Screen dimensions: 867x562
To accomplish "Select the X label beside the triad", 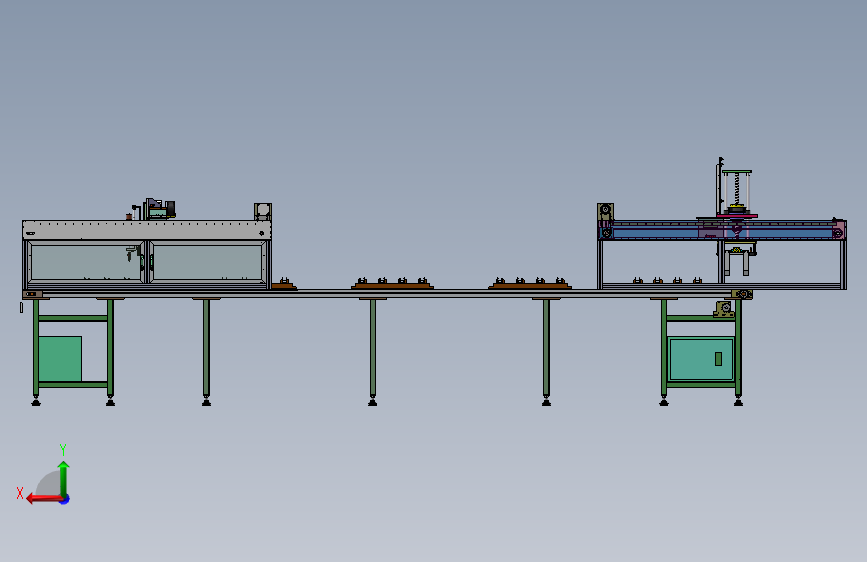I will [20, 493].
